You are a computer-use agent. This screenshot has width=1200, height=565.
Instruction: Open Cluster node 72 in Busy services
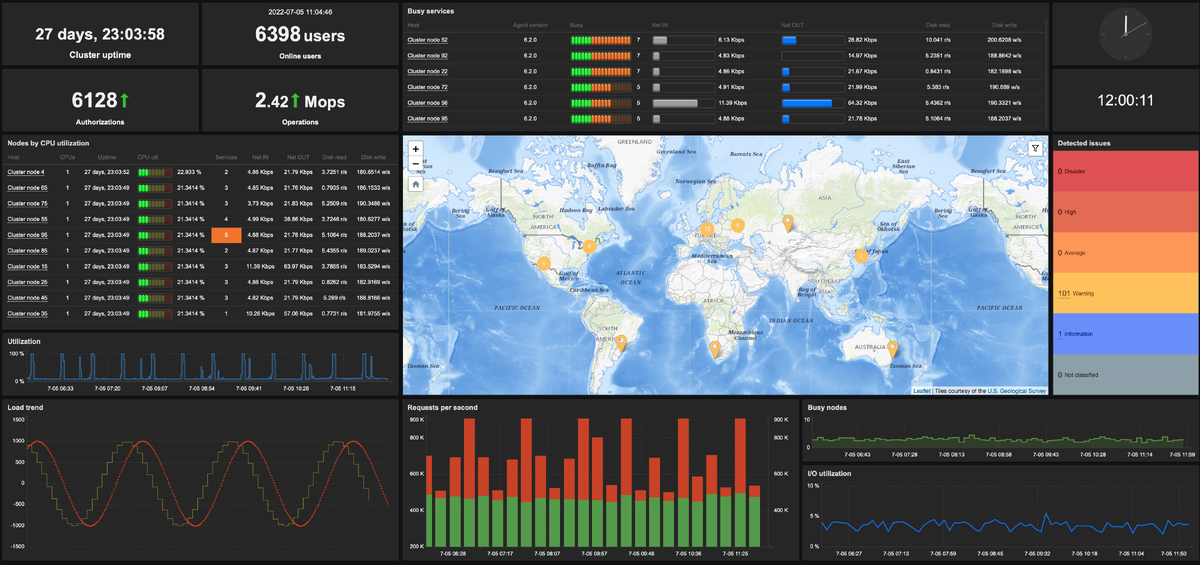pyautogui.click(x=427, y=87)
